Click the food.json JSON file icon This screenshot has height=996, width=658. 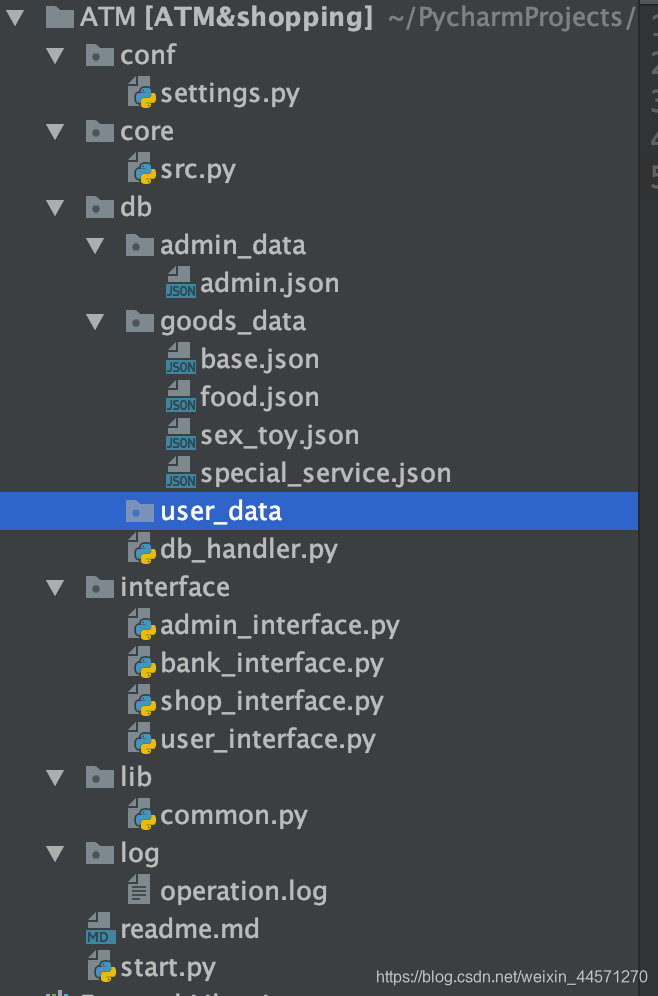click(x=180, y=397)
